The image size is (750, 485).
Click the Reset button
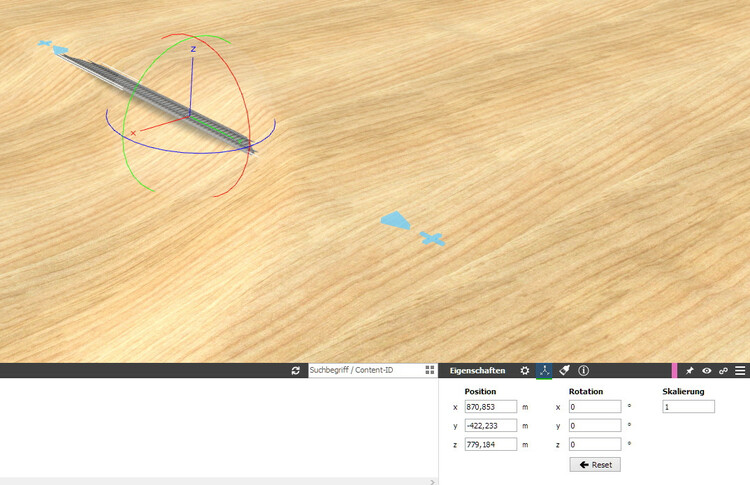(x=595, y=464)
